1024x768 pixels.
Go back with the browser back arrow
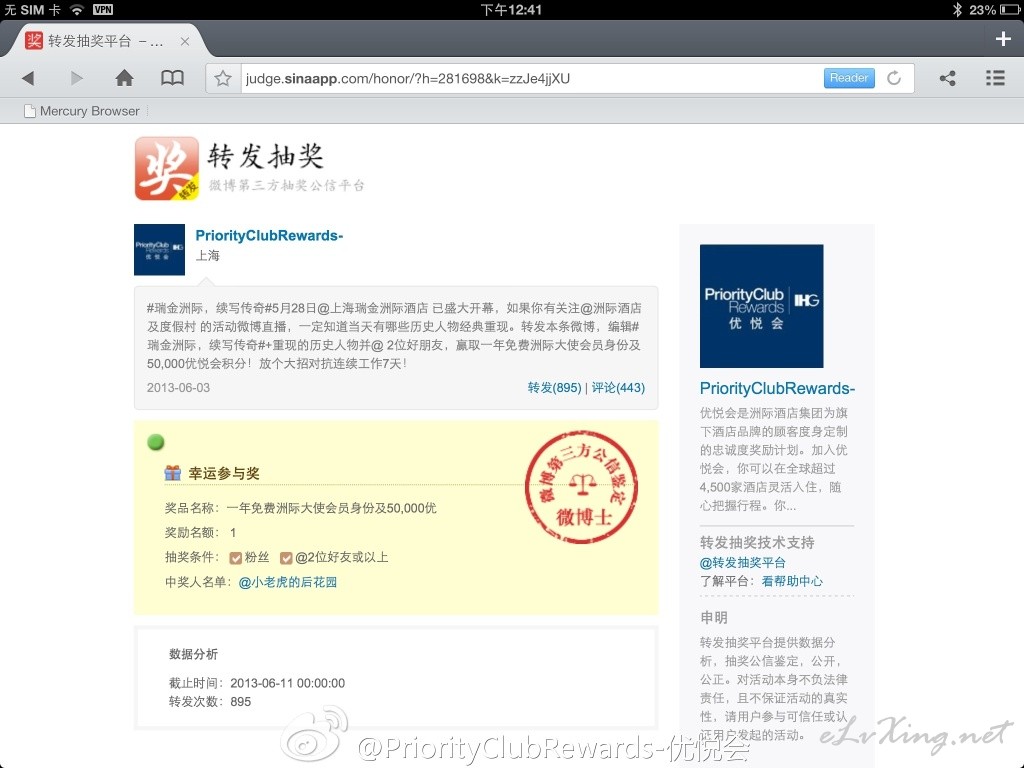pyautogui.click(x=27, y=78)
